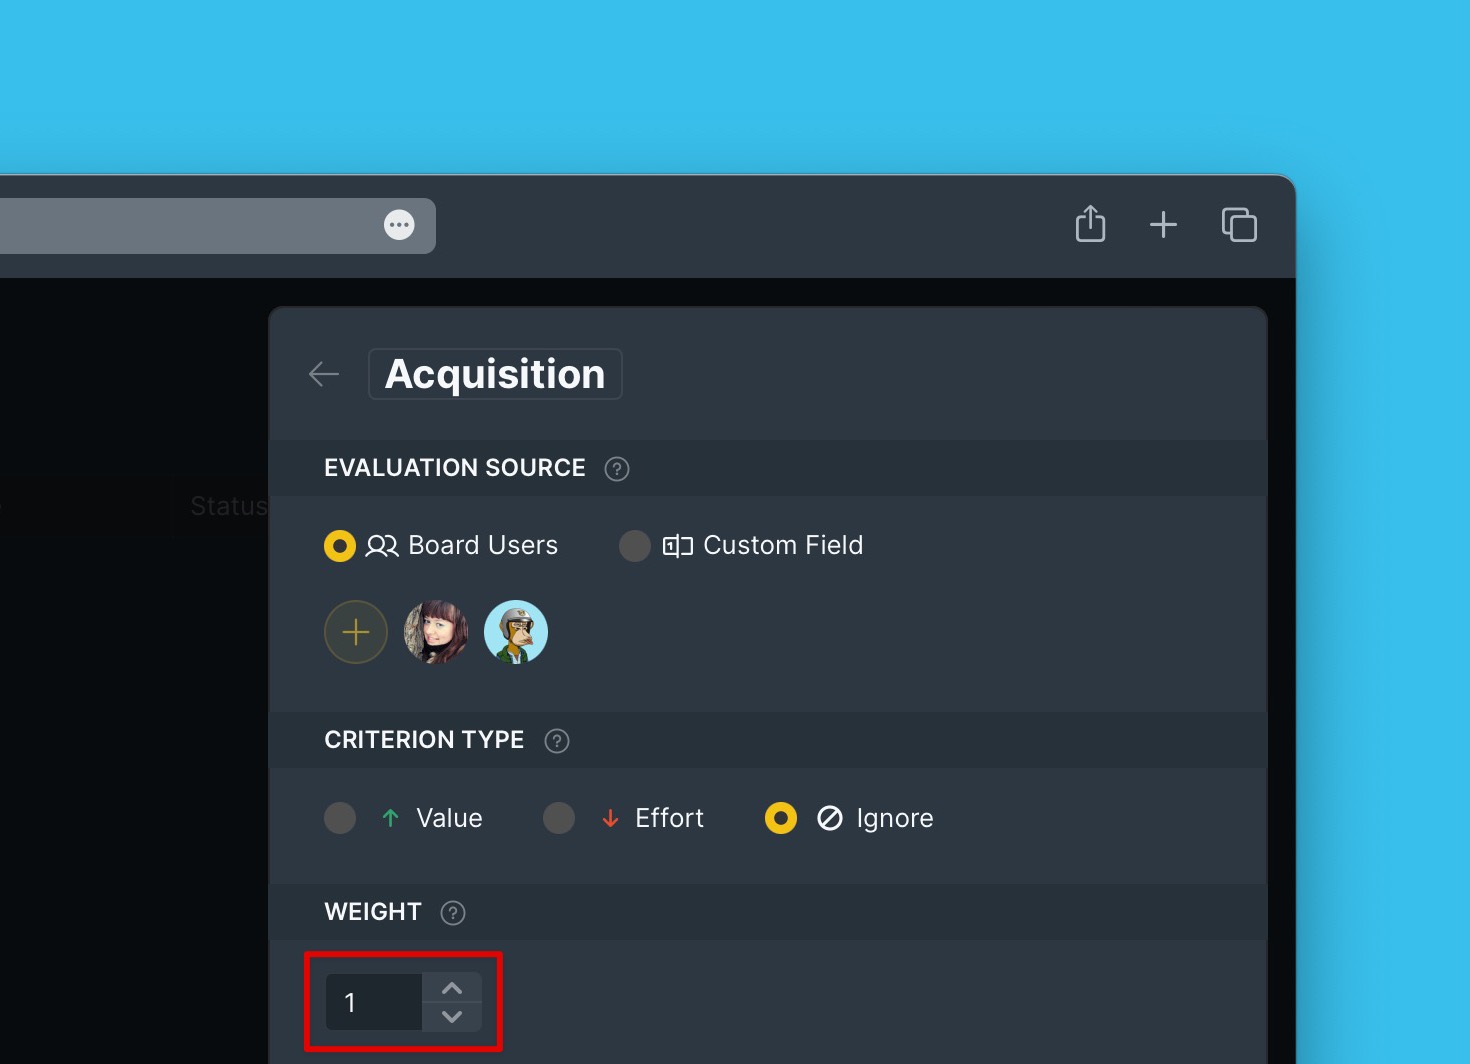Increase weight with the up arrow
The height and width of the screenshot is (1064, 1470).
pyautogui.click(x=452, y=988)
